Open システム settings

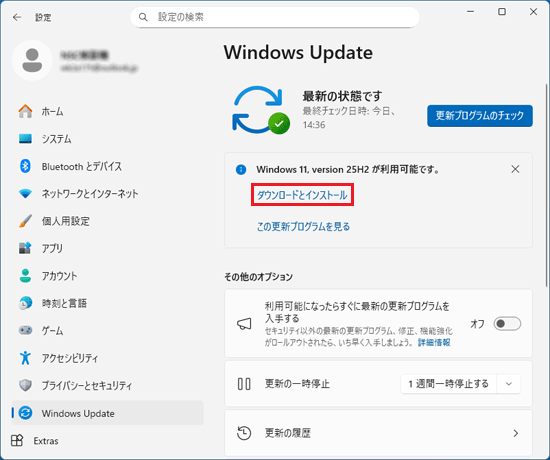(x=108, y=139)
